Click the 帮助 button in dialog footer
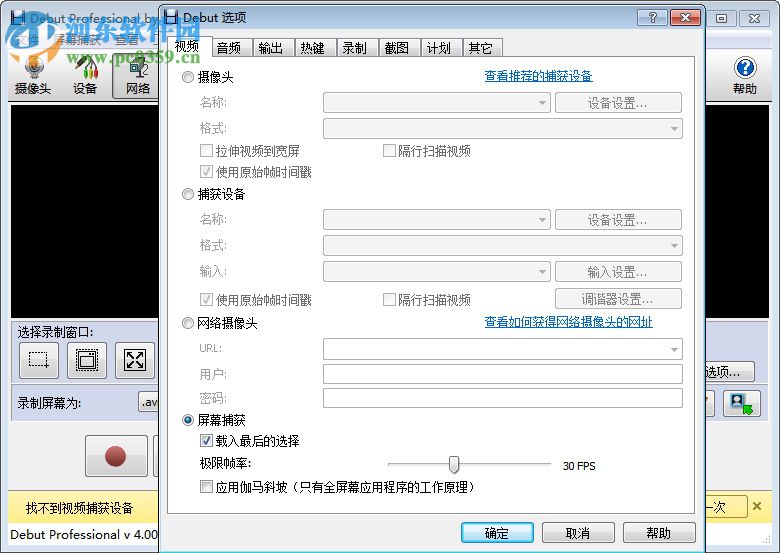This screenshot has width=780, height=553. tap(659, 533)
